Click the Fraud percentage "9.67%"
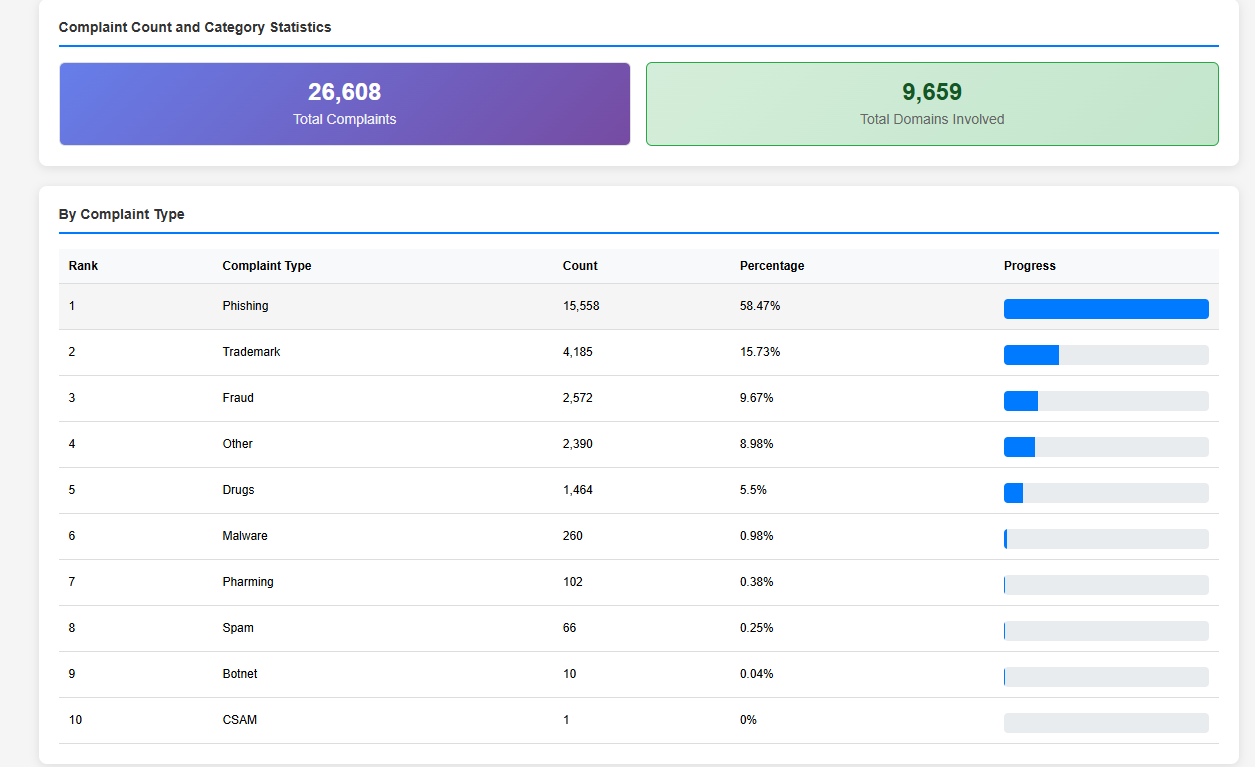This screenshot has width=1255, height=767. (757, 398)
